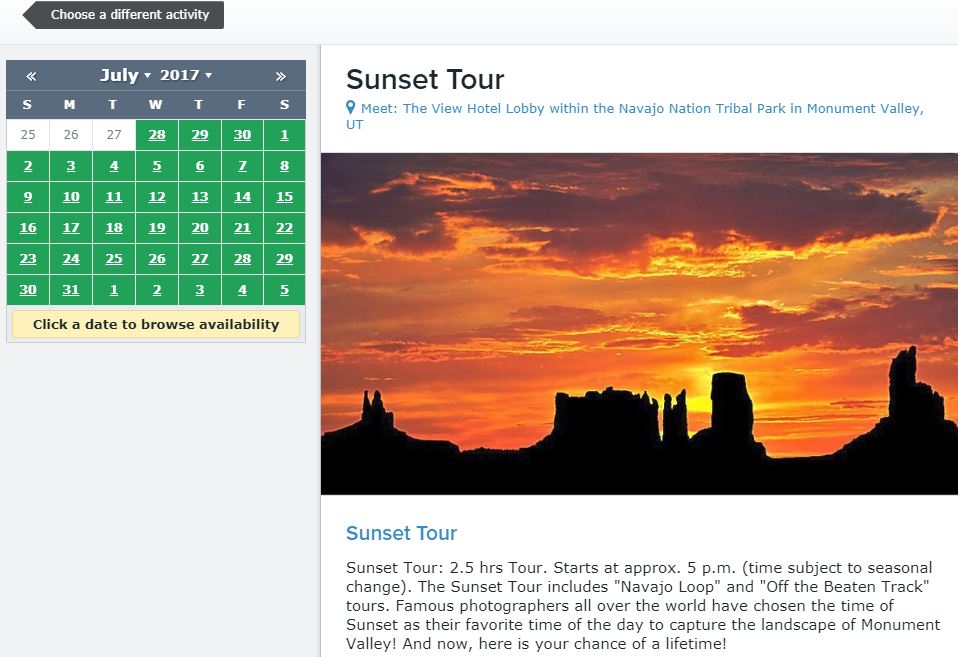This screenshot has height=657, width=958.
Task: Choose July 10 on the calendar
Action: tap(71, 197)
